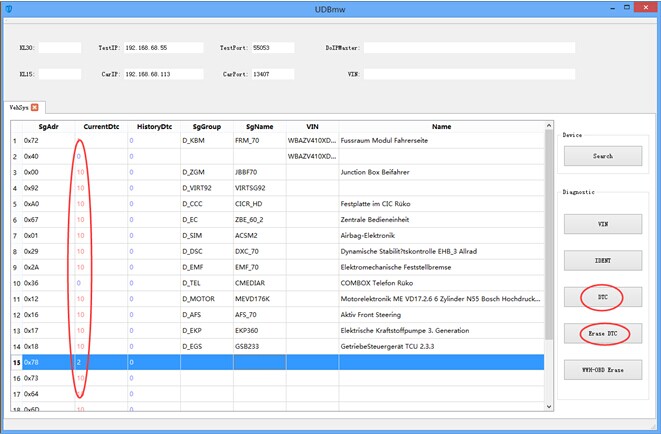661x434 pixels.
Task: Select CICR_HD name cell
Action: 260,204
